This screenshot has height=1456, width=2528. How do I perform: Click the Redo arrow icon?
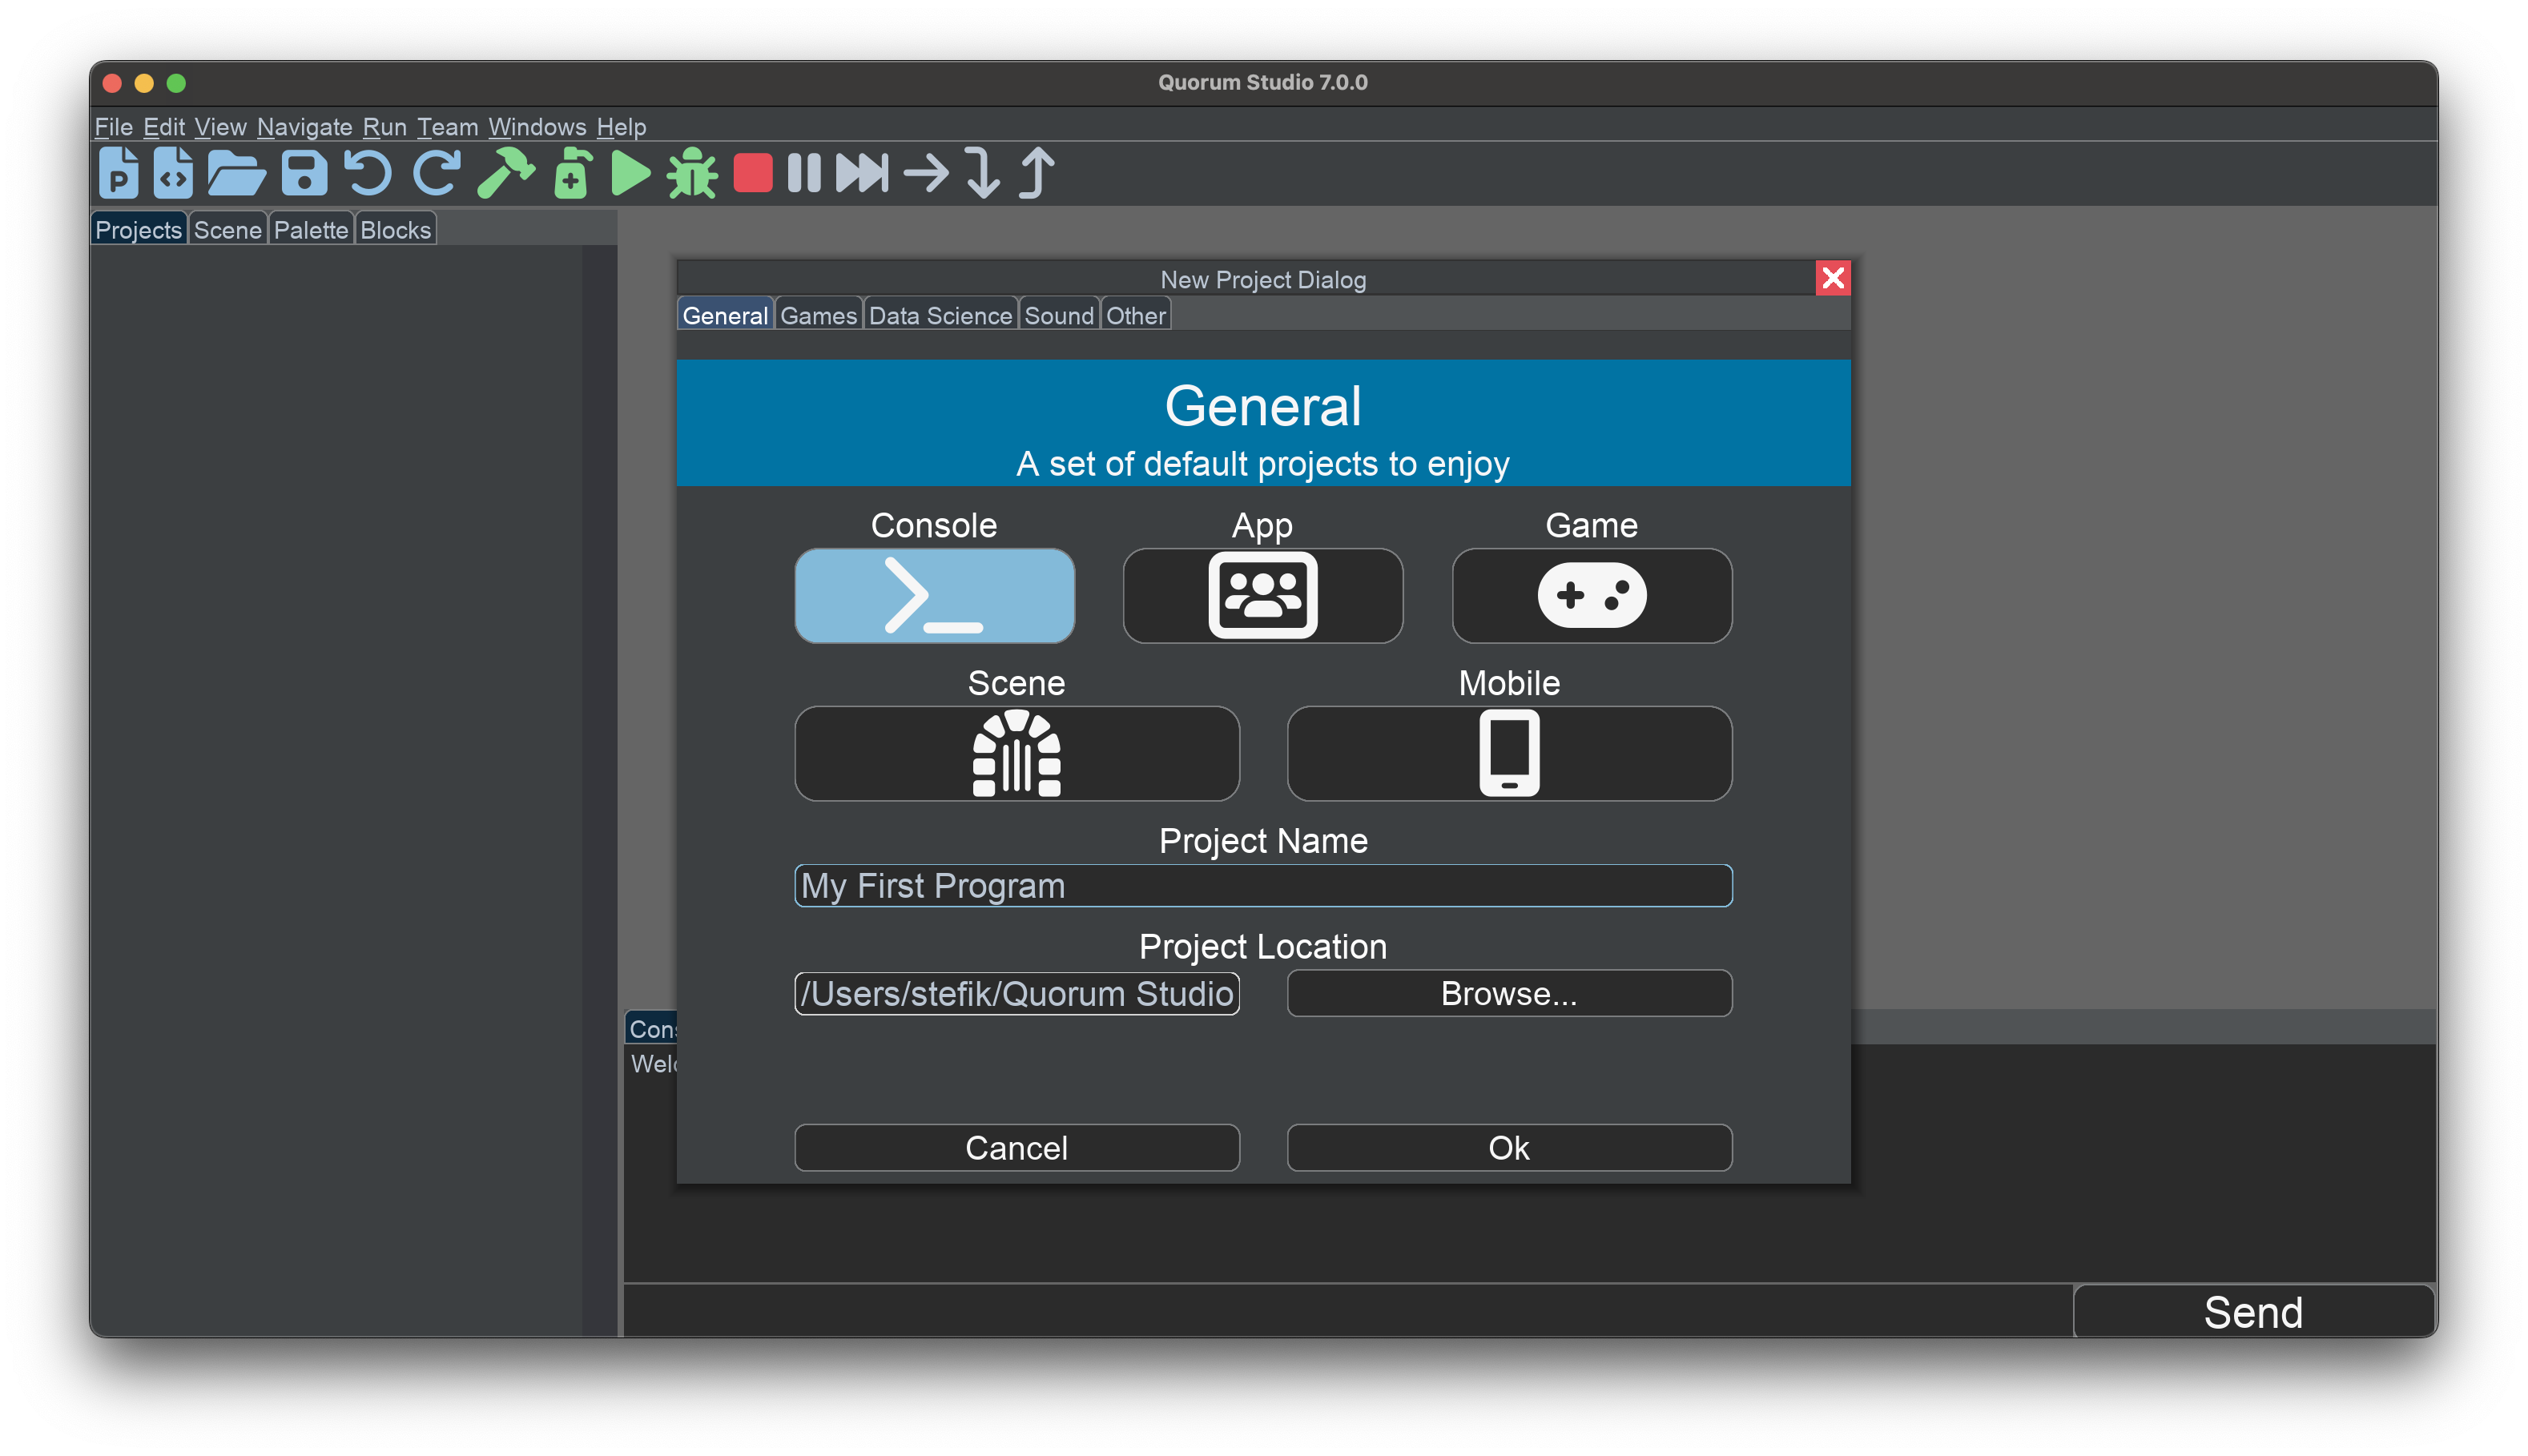(438, 173)
